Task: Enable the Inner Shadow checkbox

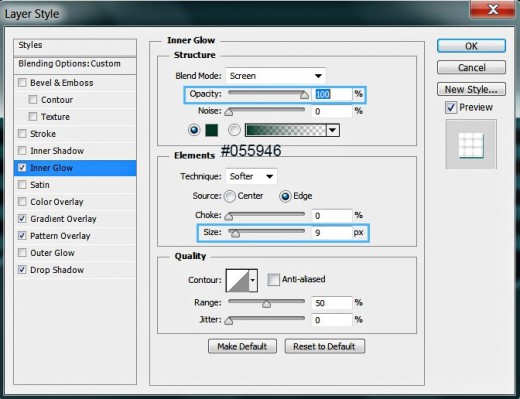Action: [22, 151]
